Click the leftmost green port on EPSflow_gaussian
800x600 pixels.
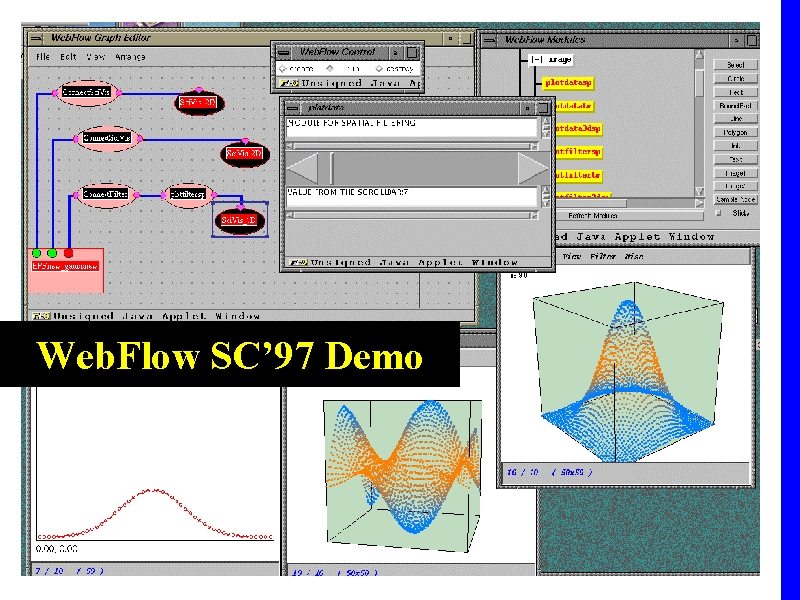[36, 253]
